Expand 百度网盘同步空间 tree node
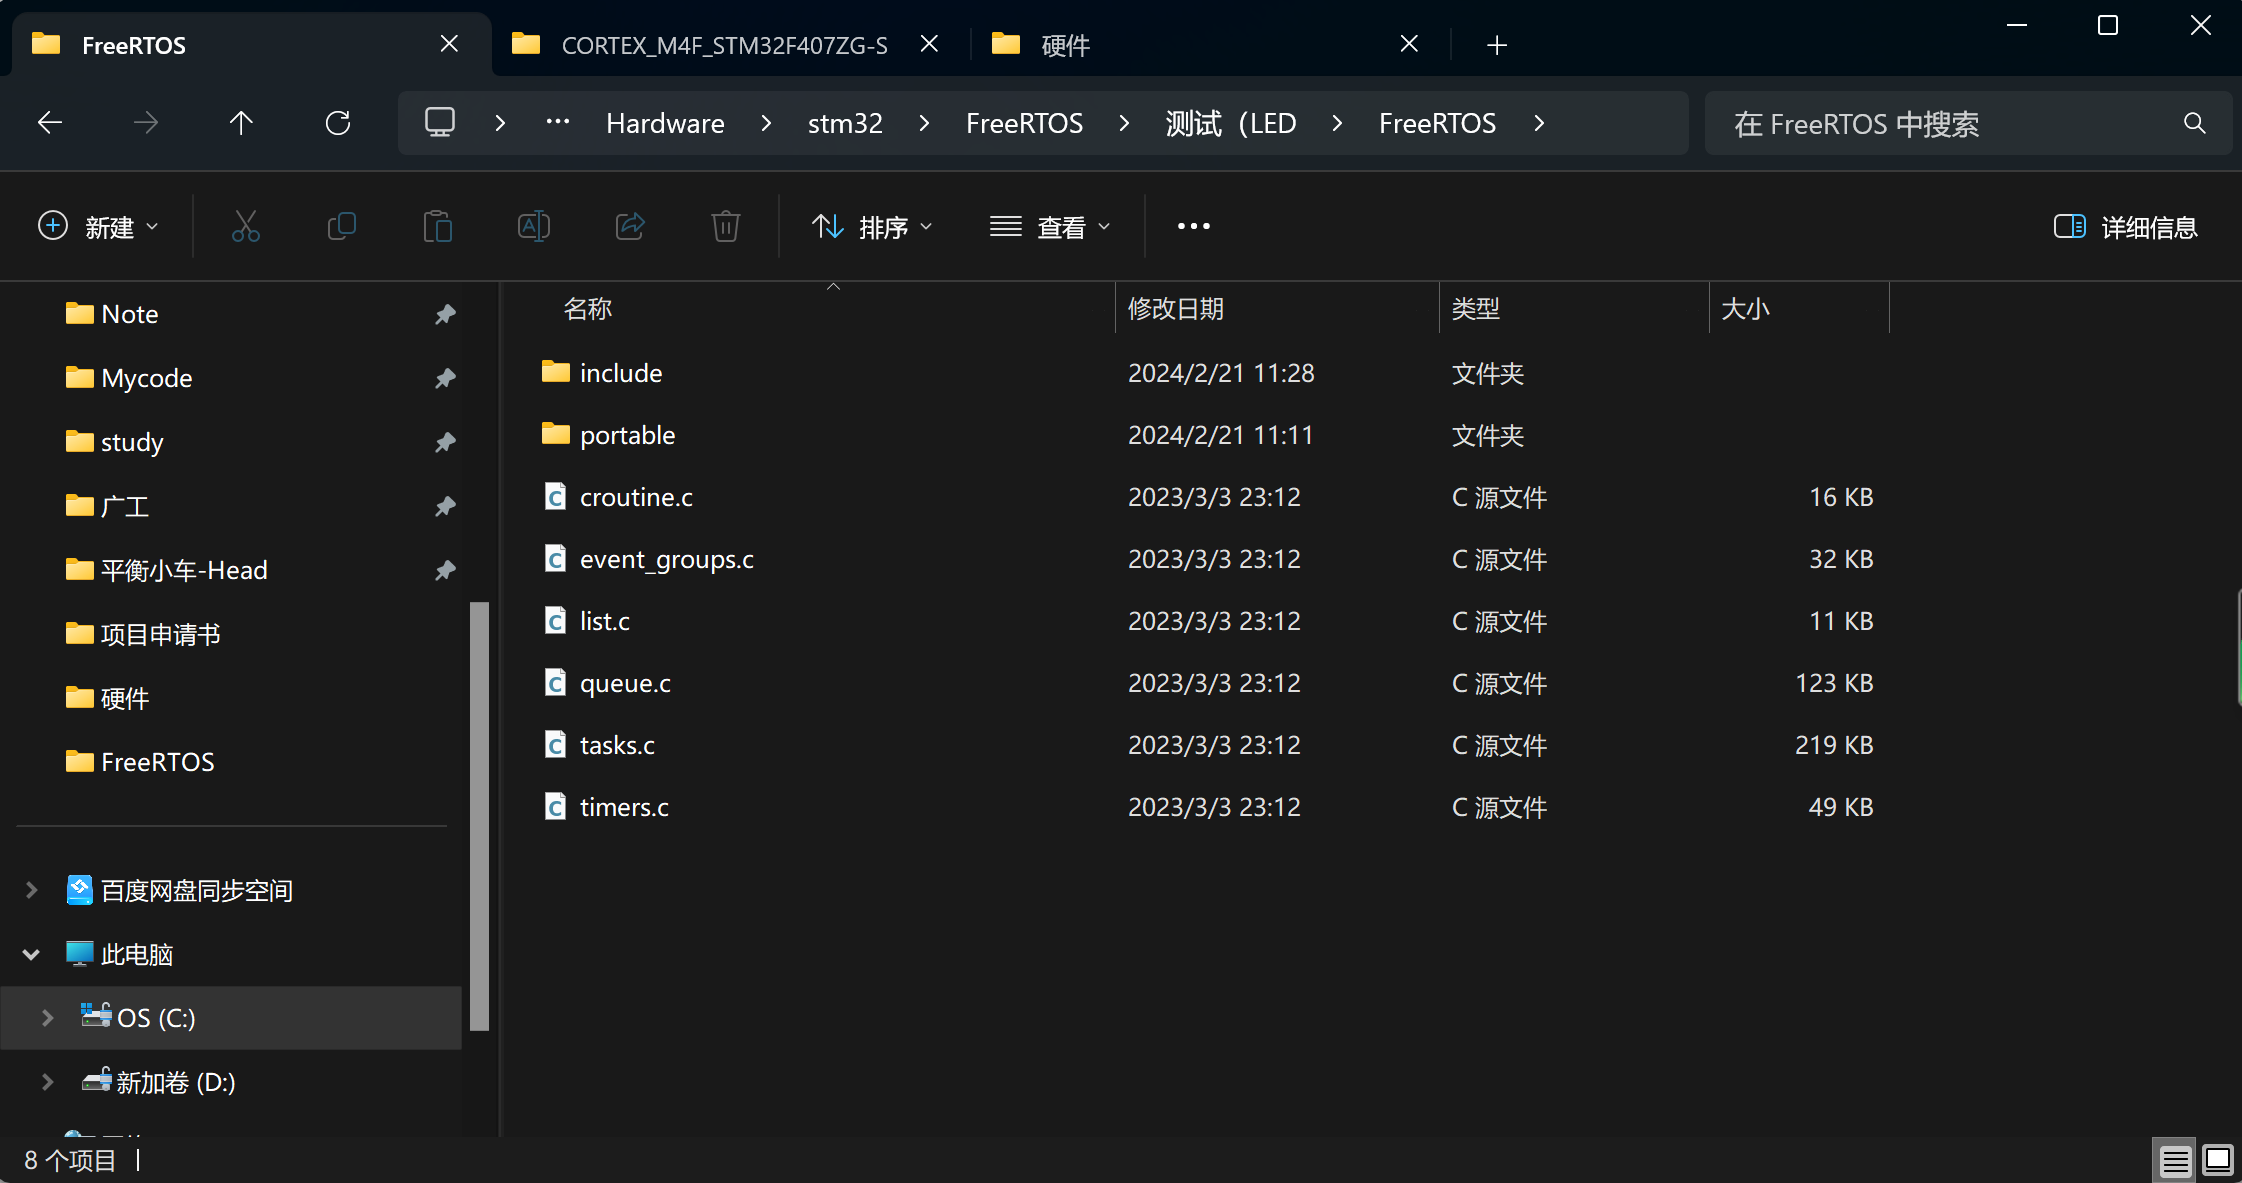Viewport: 2242px width, 1183px height. tap(31, 890)
